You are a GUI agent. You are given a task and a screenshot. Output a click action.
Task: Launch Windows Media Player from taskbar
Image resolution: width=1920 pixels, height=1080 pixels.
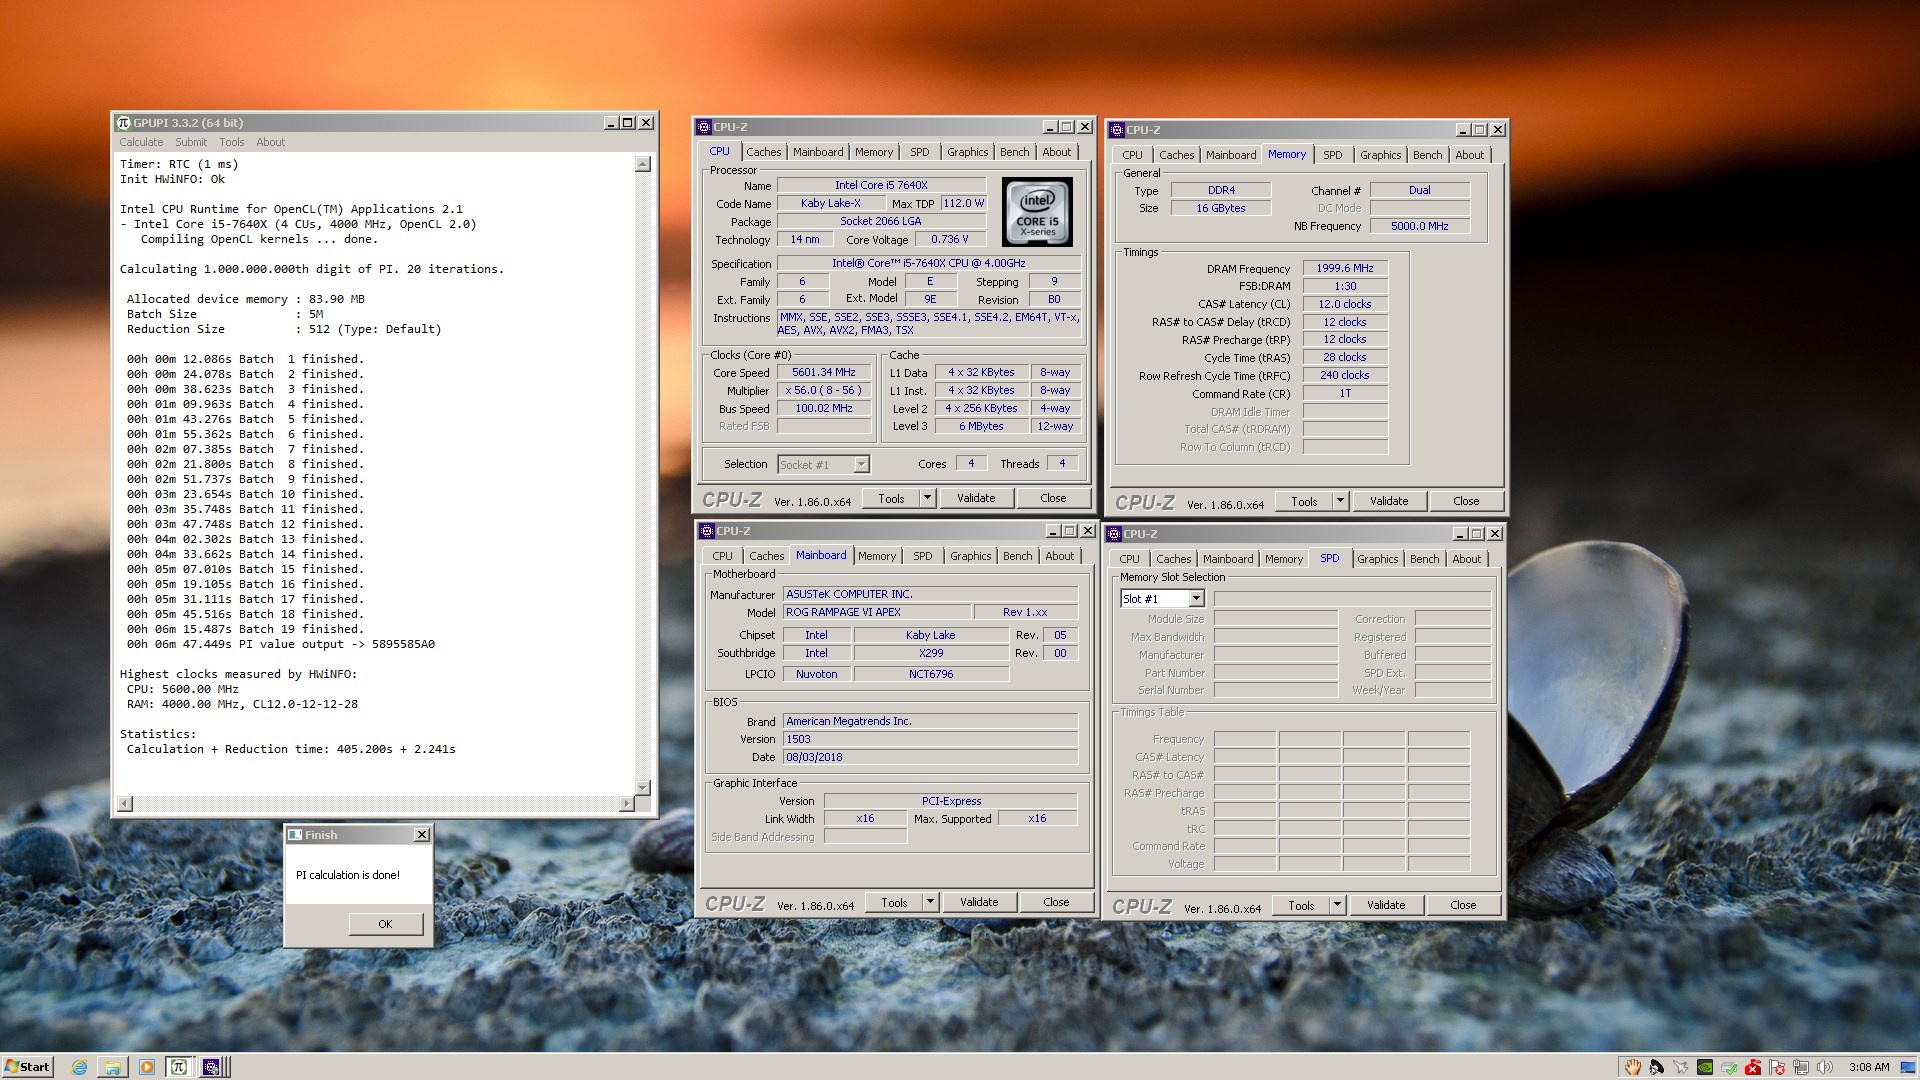coord(147,1067)
